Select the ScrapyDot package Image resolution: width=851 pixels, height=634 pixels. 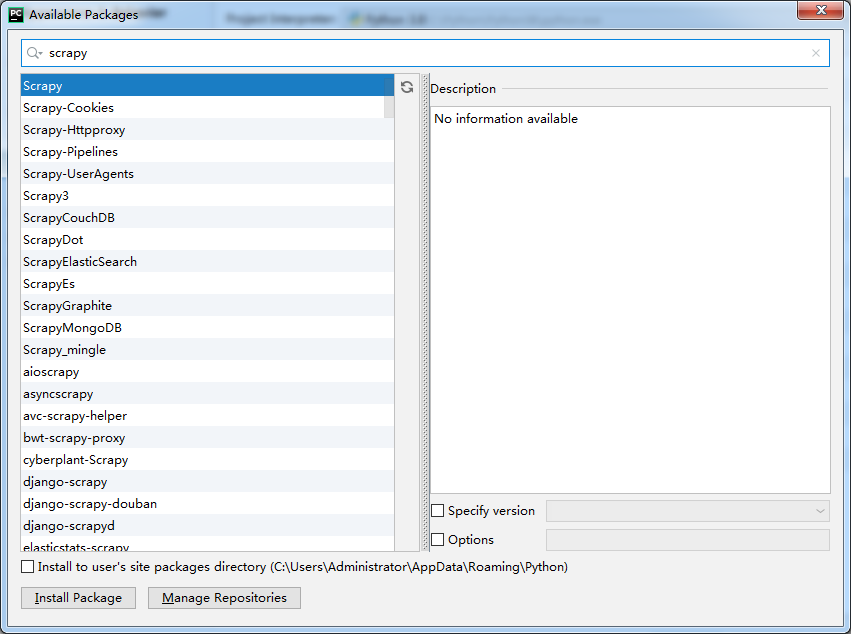pos(207,239)
